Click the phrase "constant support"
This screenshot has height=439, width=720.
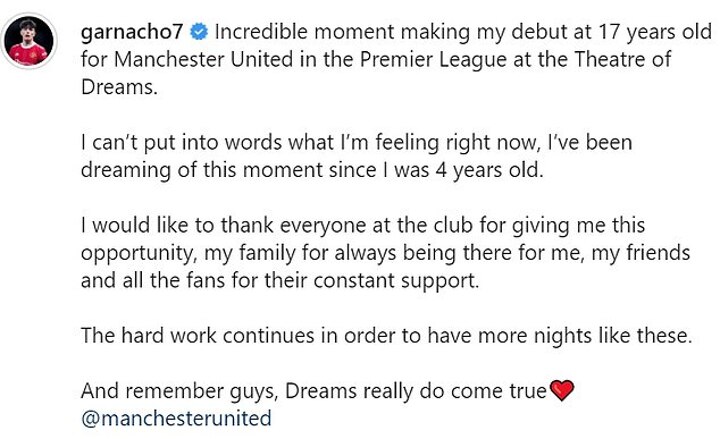pyautogui.click(x=406, y=281)
